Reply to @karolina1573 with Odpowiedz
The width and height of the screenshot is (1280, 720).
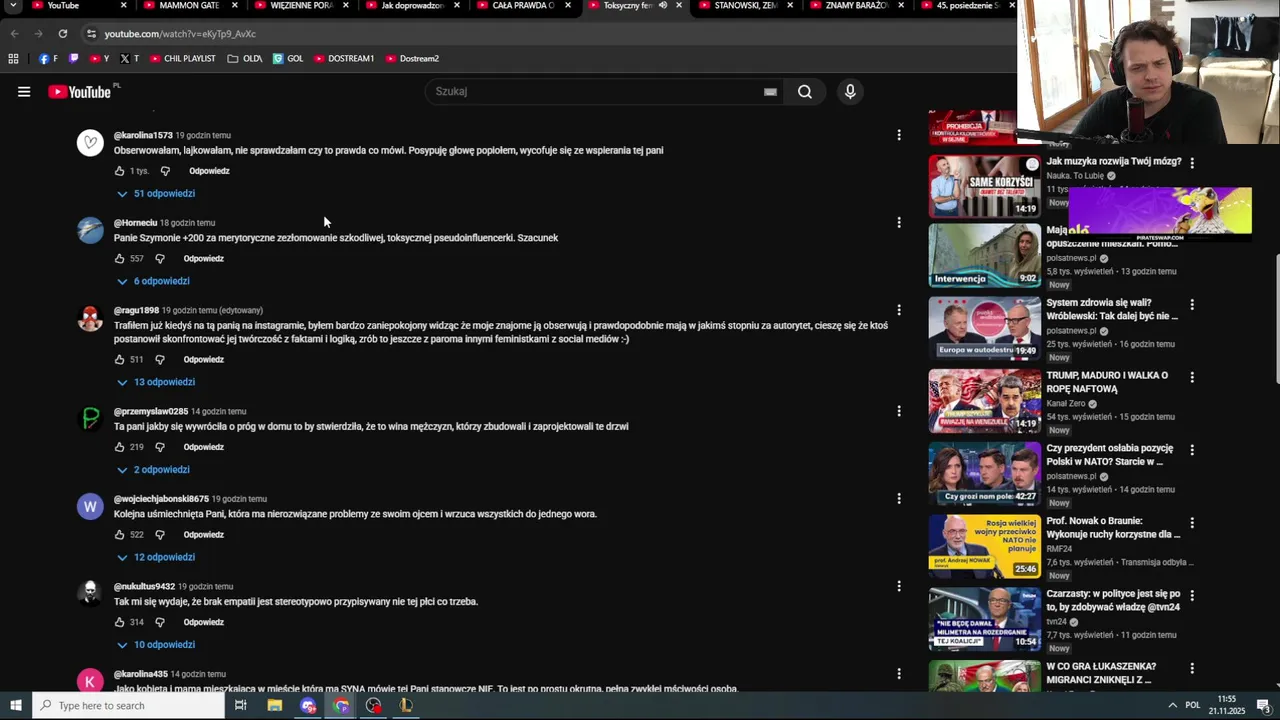(x=209, y=171)
